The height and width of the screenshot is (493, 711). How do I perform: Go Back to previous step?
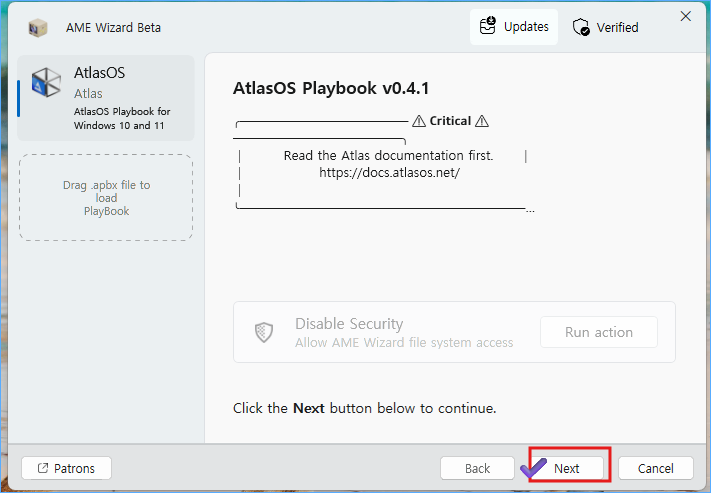pos(477,468)
